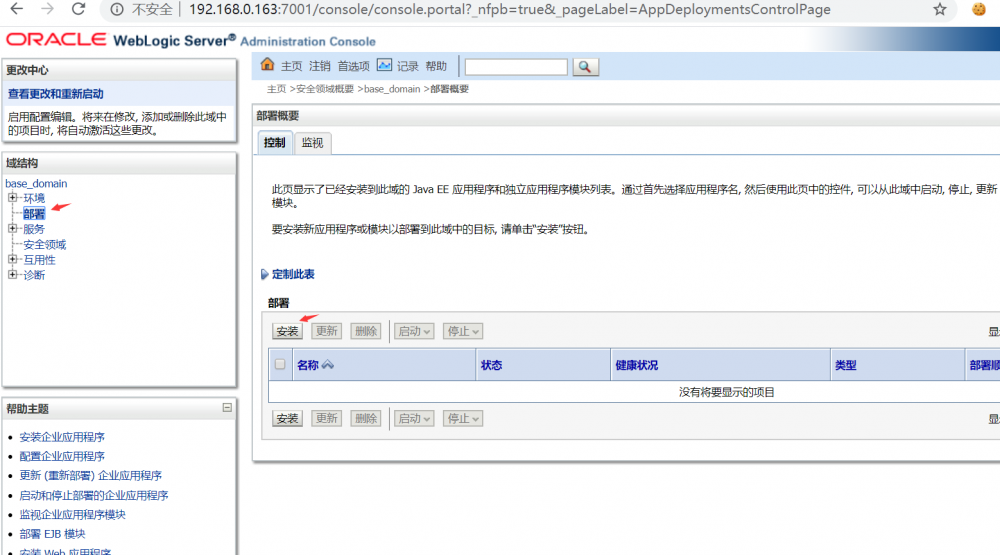The width and height of the screenshot is (1000, 555).
Task: Click the bottom 删除 button
Action: (x=365, y=418)
